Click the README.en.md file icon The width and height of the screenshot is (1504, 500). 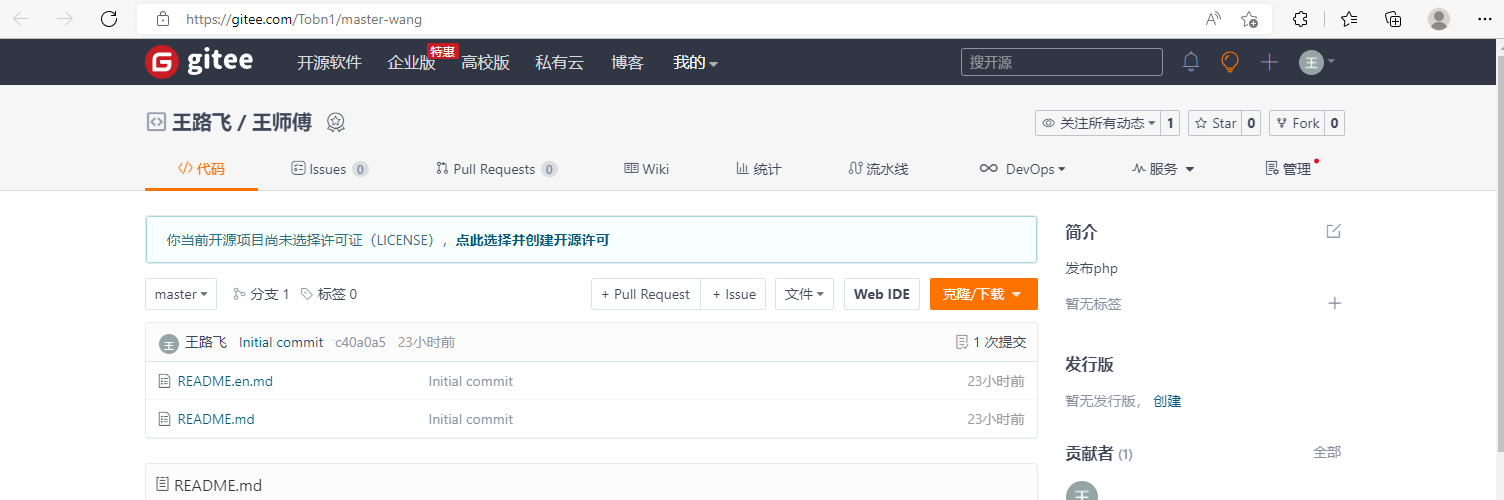pos(165,381)
